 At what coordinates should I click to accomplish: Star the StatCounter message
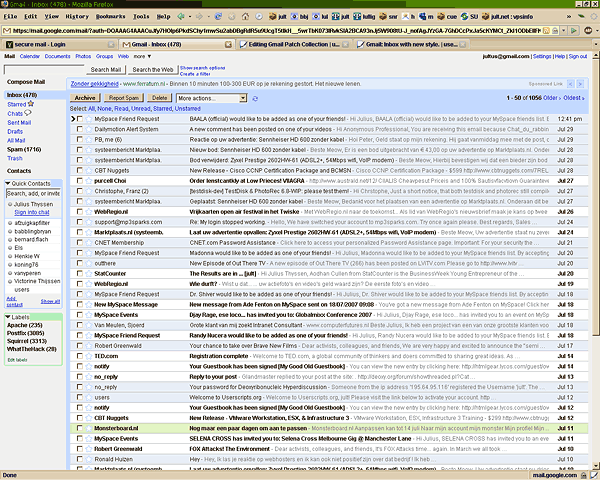(89, 274)
